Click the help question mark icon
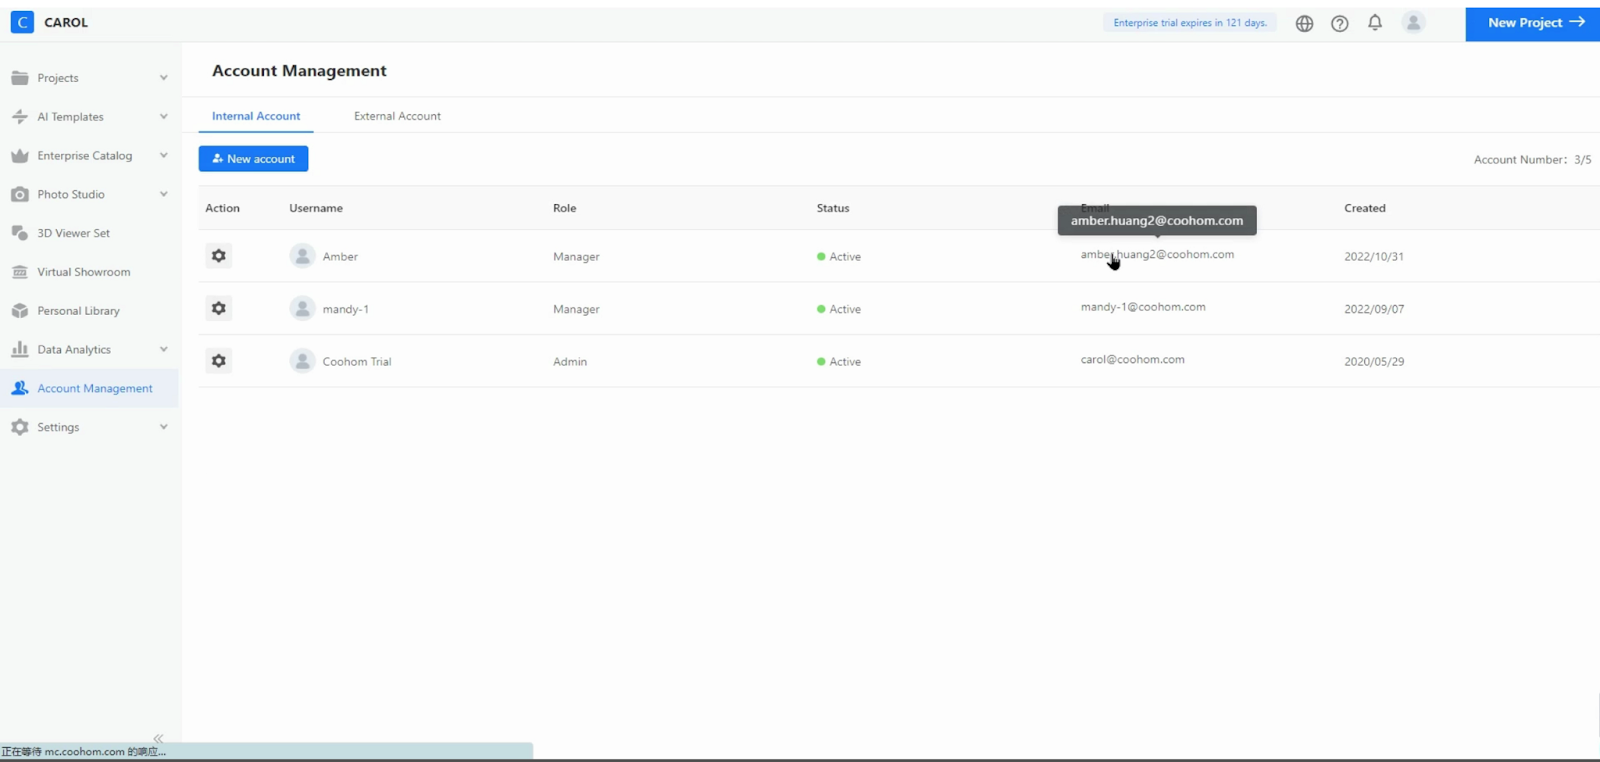 click(1339, 23)
